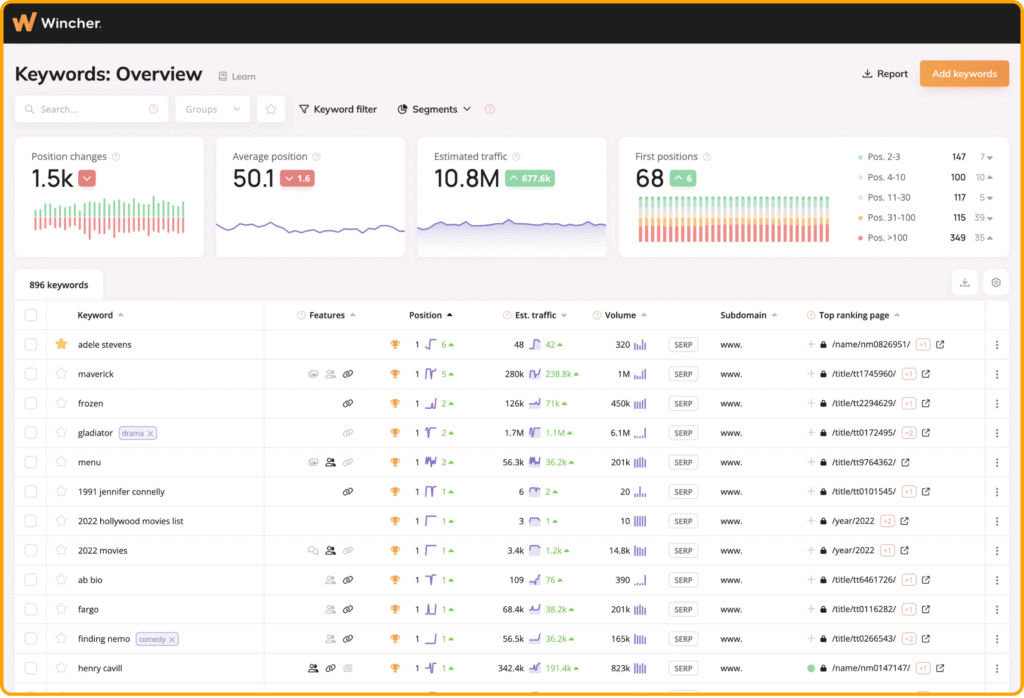Click the favorites star filter button
1024x698 pixels.
pos(271,109)
